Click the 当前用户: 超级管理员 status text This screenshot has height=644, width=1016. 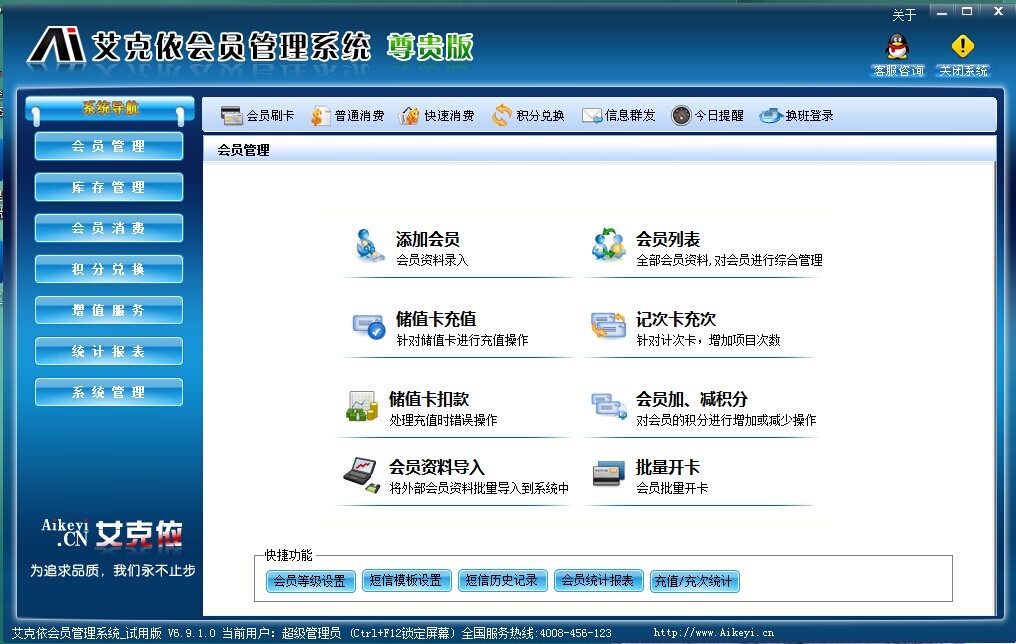(x=281, y=633)
